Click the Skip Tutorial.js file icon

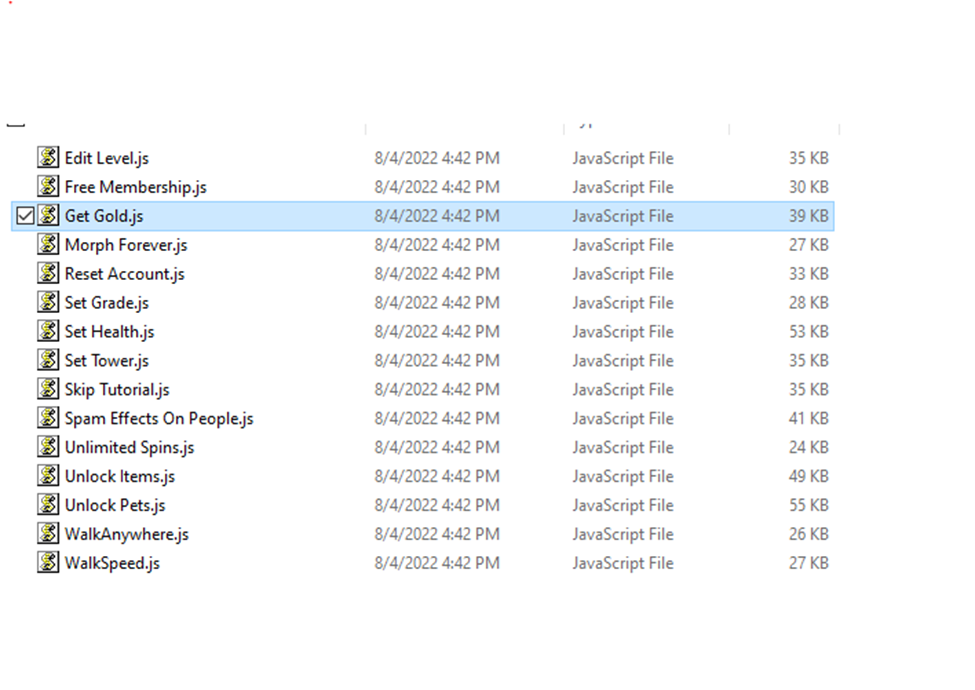point(48,390)
